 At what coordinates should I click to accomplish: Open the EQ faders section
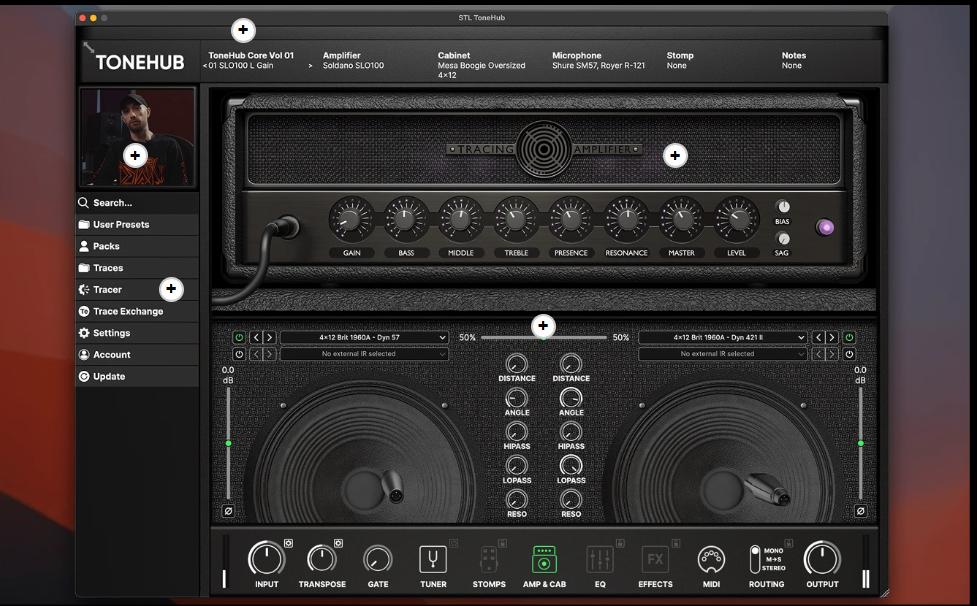(x=600, y=559)
